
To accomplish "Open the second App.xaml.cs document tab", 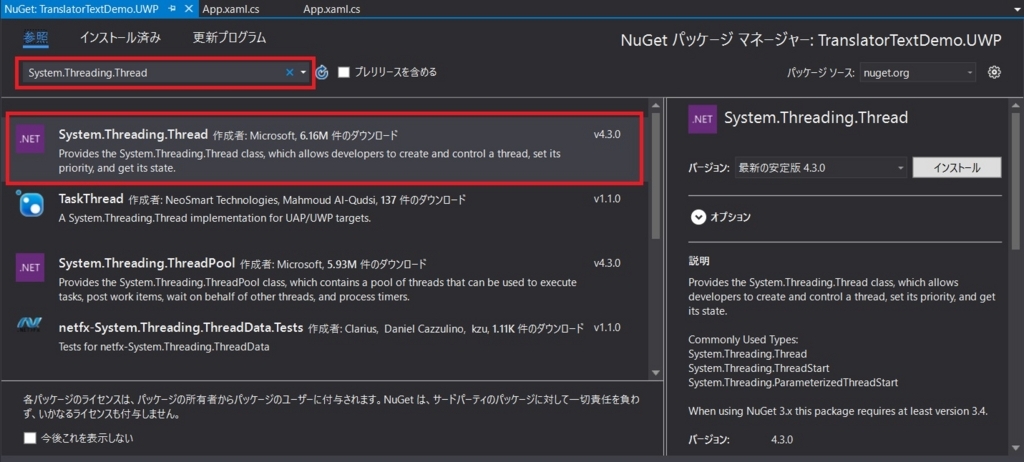I will pyautogui.click(x=332, y=9).
